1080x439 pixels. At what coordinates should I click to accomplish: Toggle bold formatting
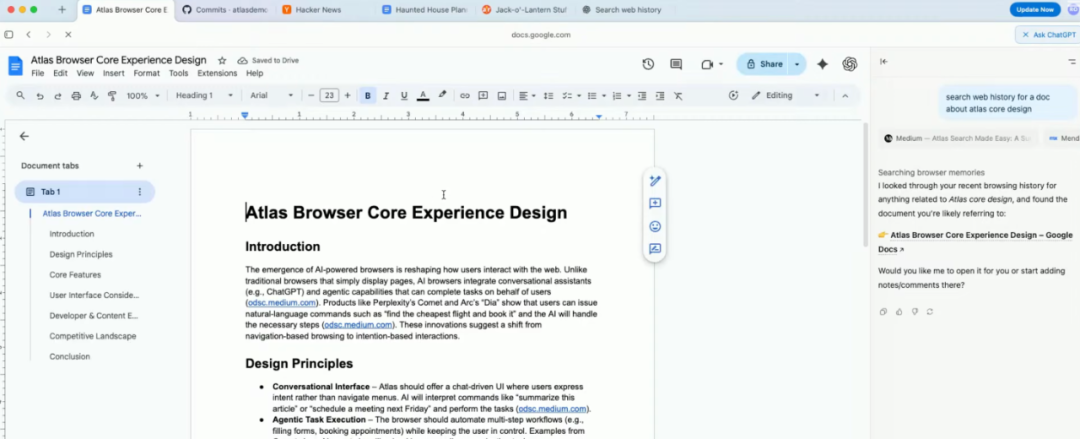[x=368, y=96]
